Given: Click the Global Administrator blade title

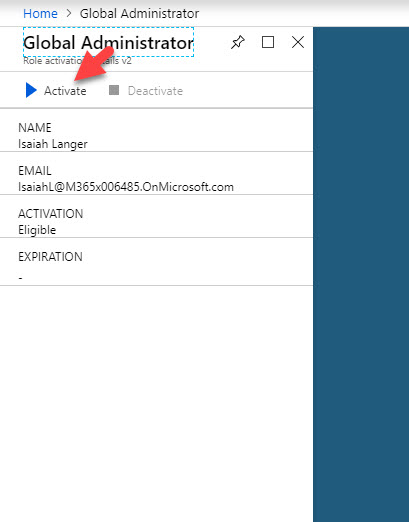Looking at the screenshot, I should [x=108, y=43].
